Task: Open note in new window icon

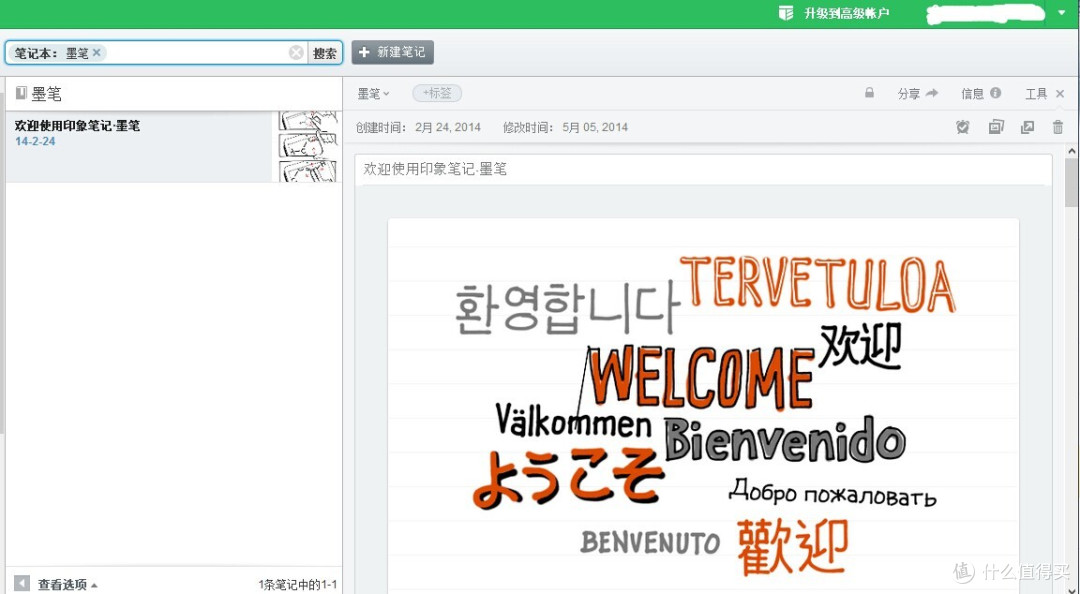Action: point(1027,127)
